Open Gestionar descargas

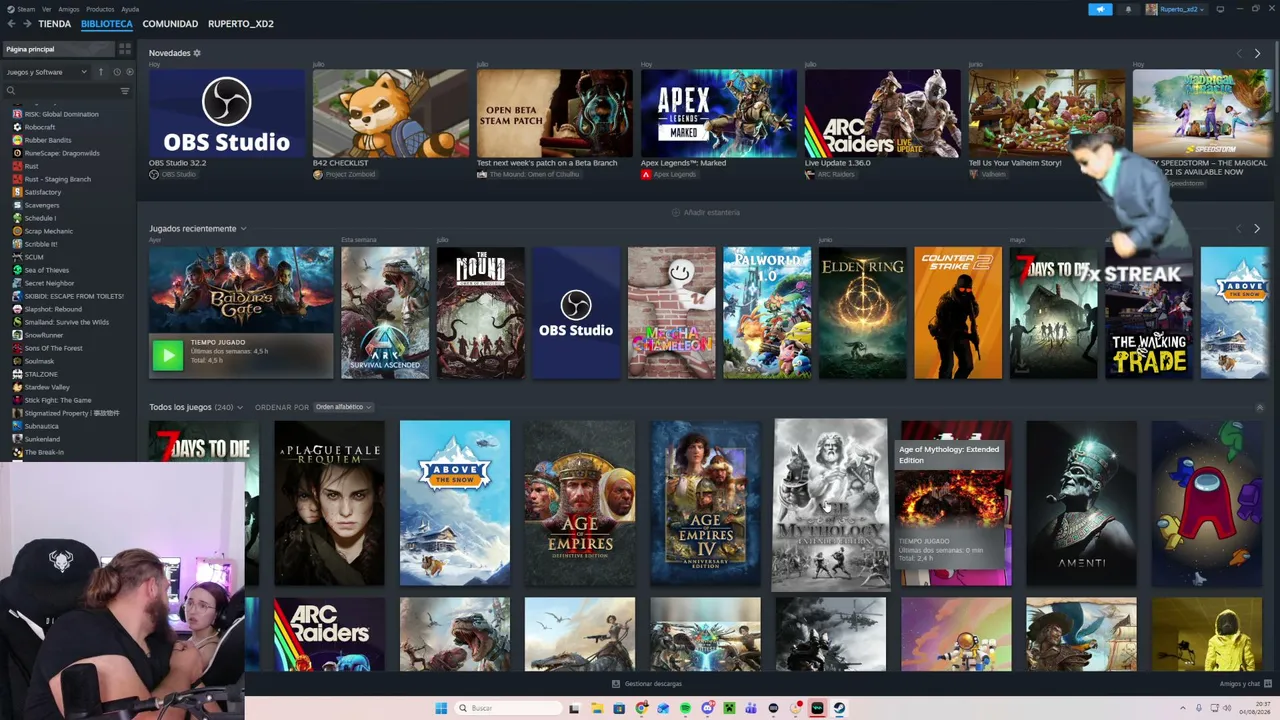pyautogui.click(x=647, y=684)
